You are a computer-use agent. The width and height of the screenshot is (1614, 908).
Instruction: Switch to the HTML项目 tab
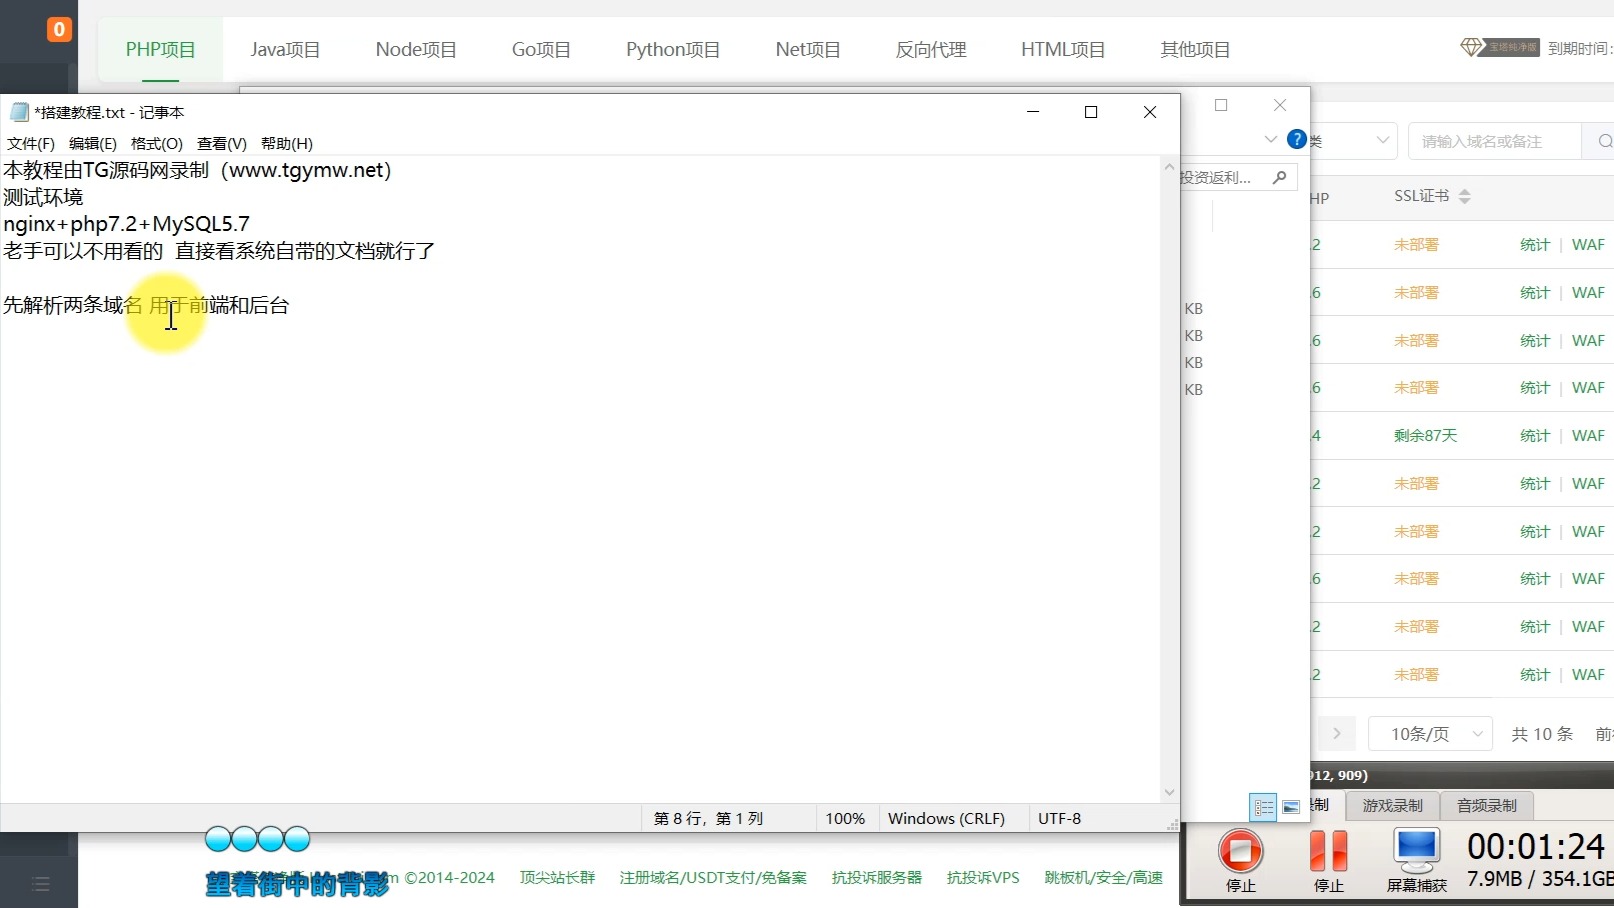click(1063, 49)
